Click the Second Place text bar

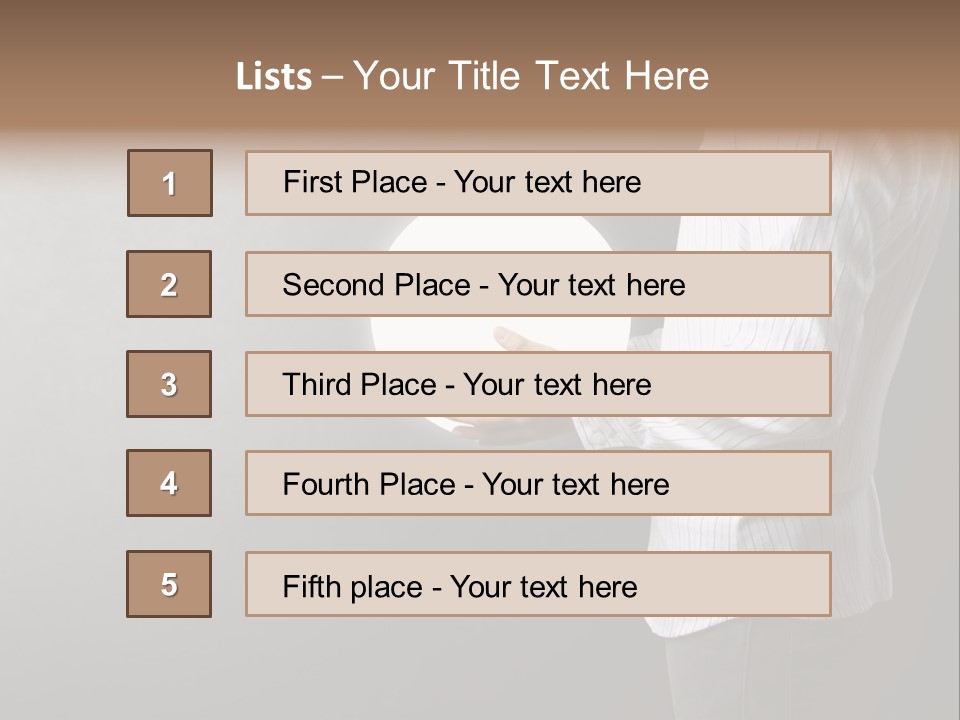[x=538, y=284]
